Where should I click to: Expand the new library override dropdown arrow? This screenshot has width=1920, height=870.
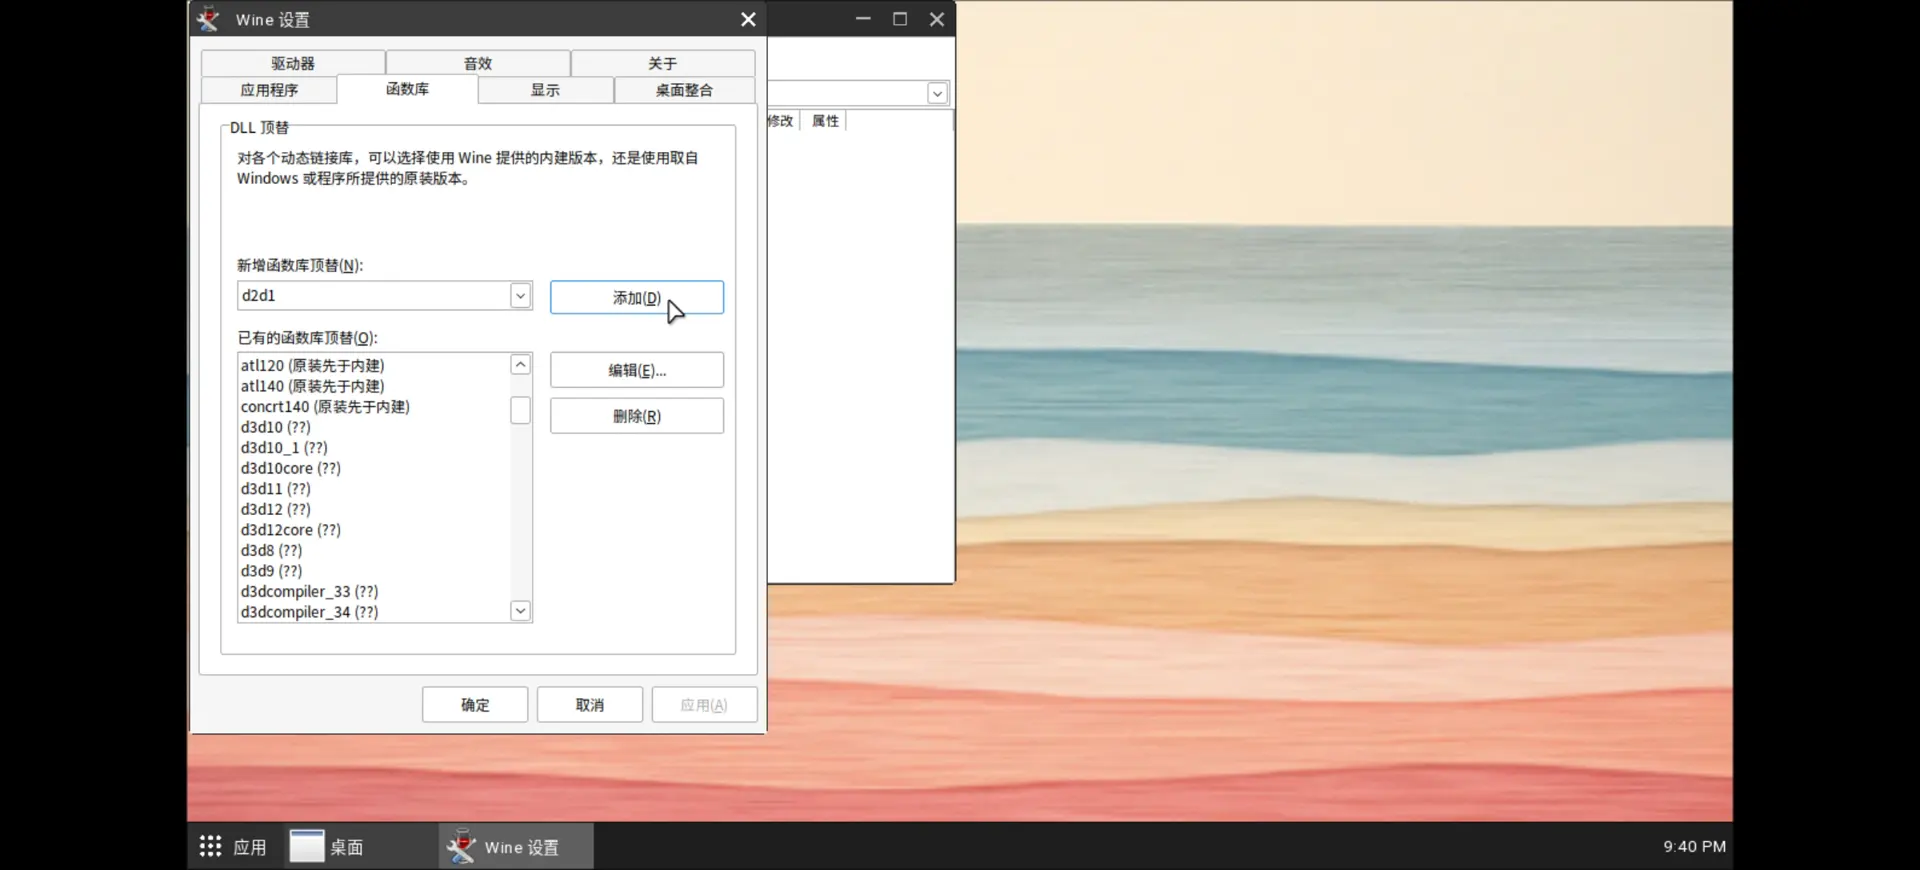pyautogui.click(x=520, y=296)
